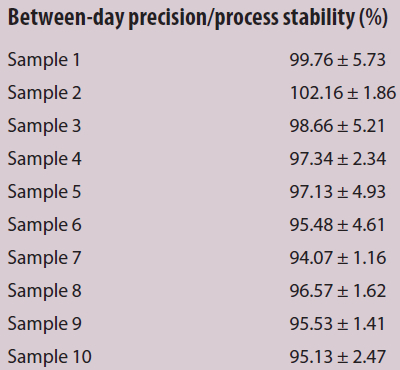The image size is (400, 370).
Task: Select the value 99.76 ± 5.73
Action: 338,60
